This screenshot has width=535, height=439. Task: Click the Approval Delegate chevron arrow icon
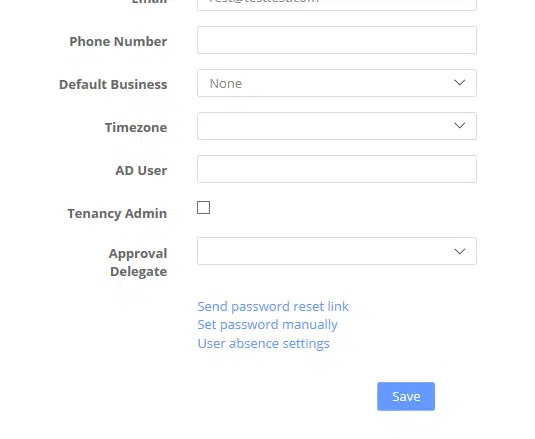coord(460,252)
